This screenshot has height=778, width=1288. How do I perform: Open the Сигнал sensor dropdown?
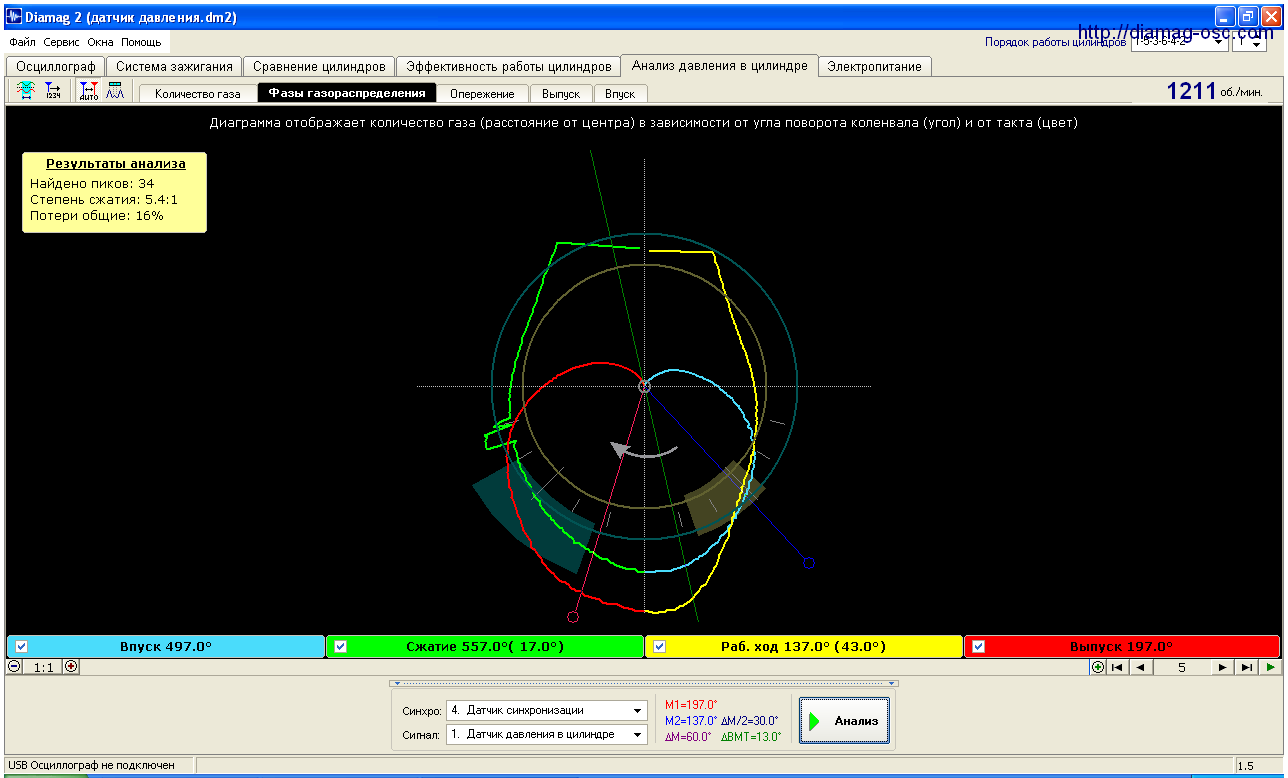(x=547, y=734)
